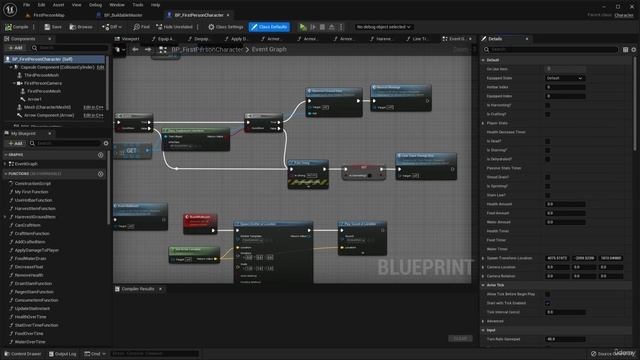Select the CraftItemFunction entry
This screenshot has height=360, width=640.
click(x=32, y=233)
